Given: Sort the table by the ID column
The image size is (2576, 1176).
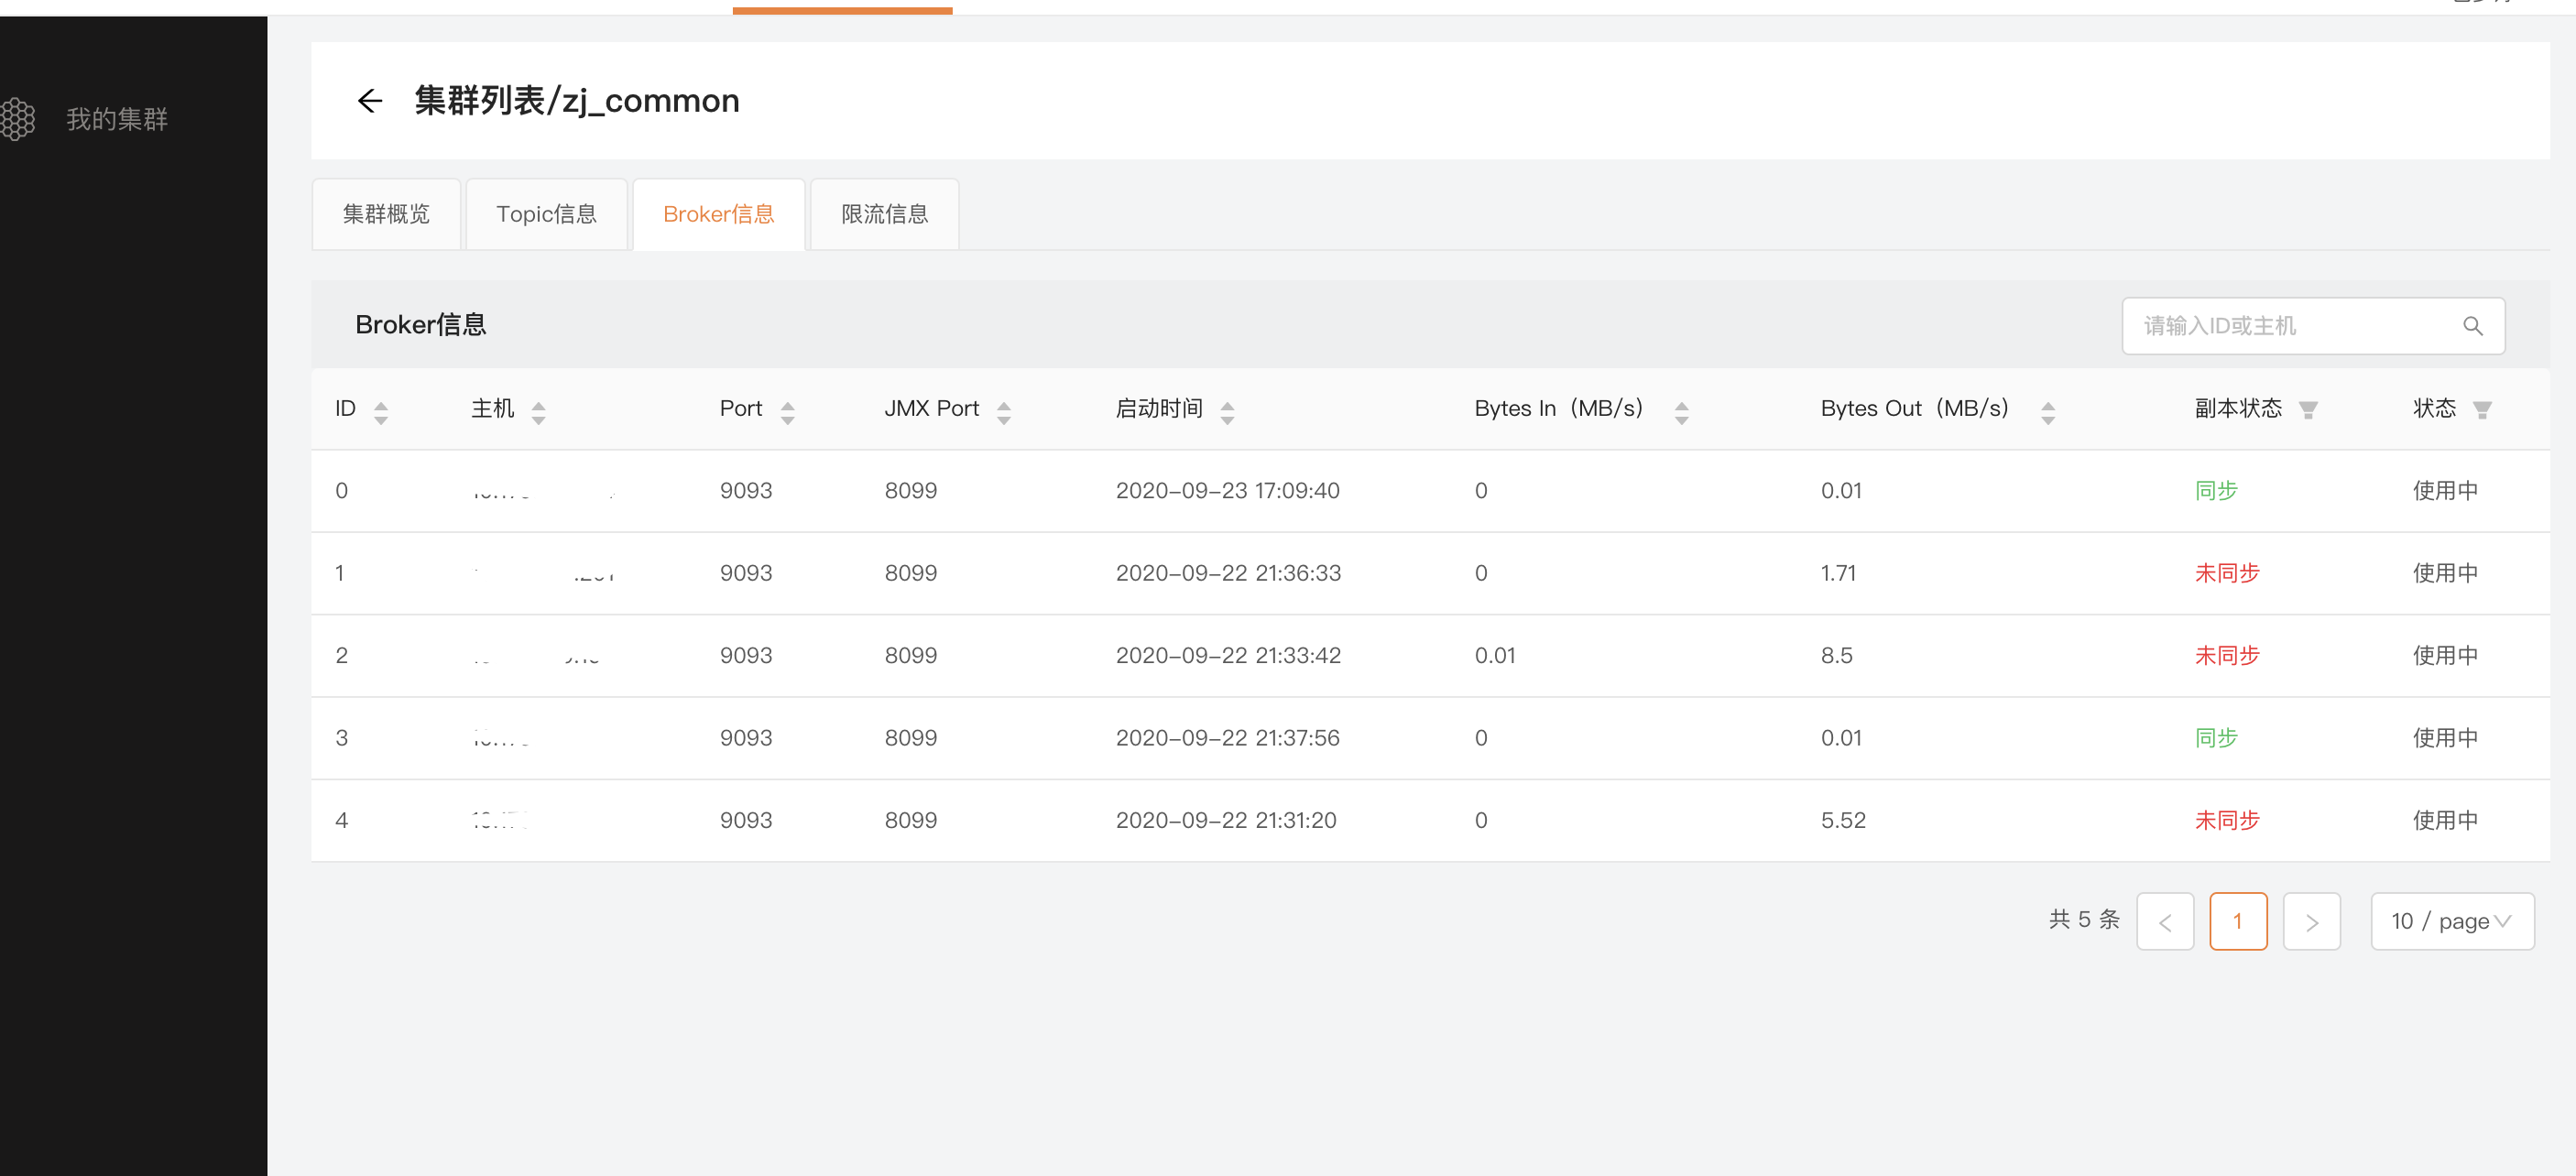Looking at the screenshot, I should pyautogui.click(x=380, y=412).
